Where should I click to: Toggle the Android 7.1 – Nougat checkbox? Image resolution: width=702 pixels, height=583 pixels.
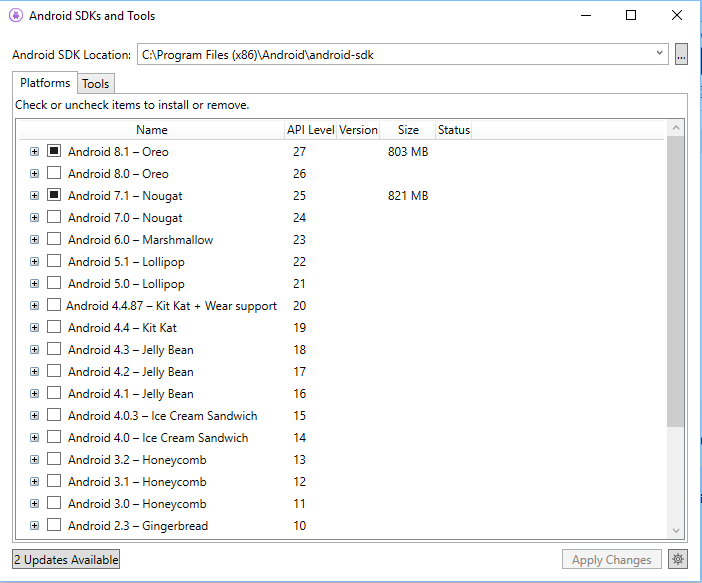coord(54,195)
